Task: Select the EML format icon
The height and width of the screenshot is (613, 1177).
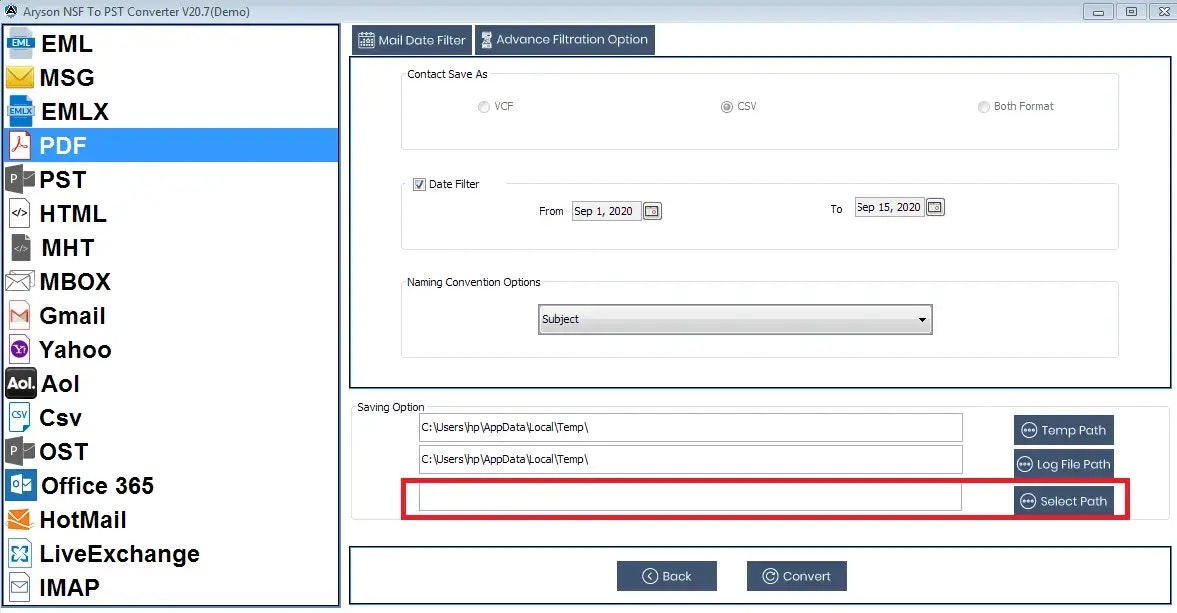Action: [x=20, y=44]
